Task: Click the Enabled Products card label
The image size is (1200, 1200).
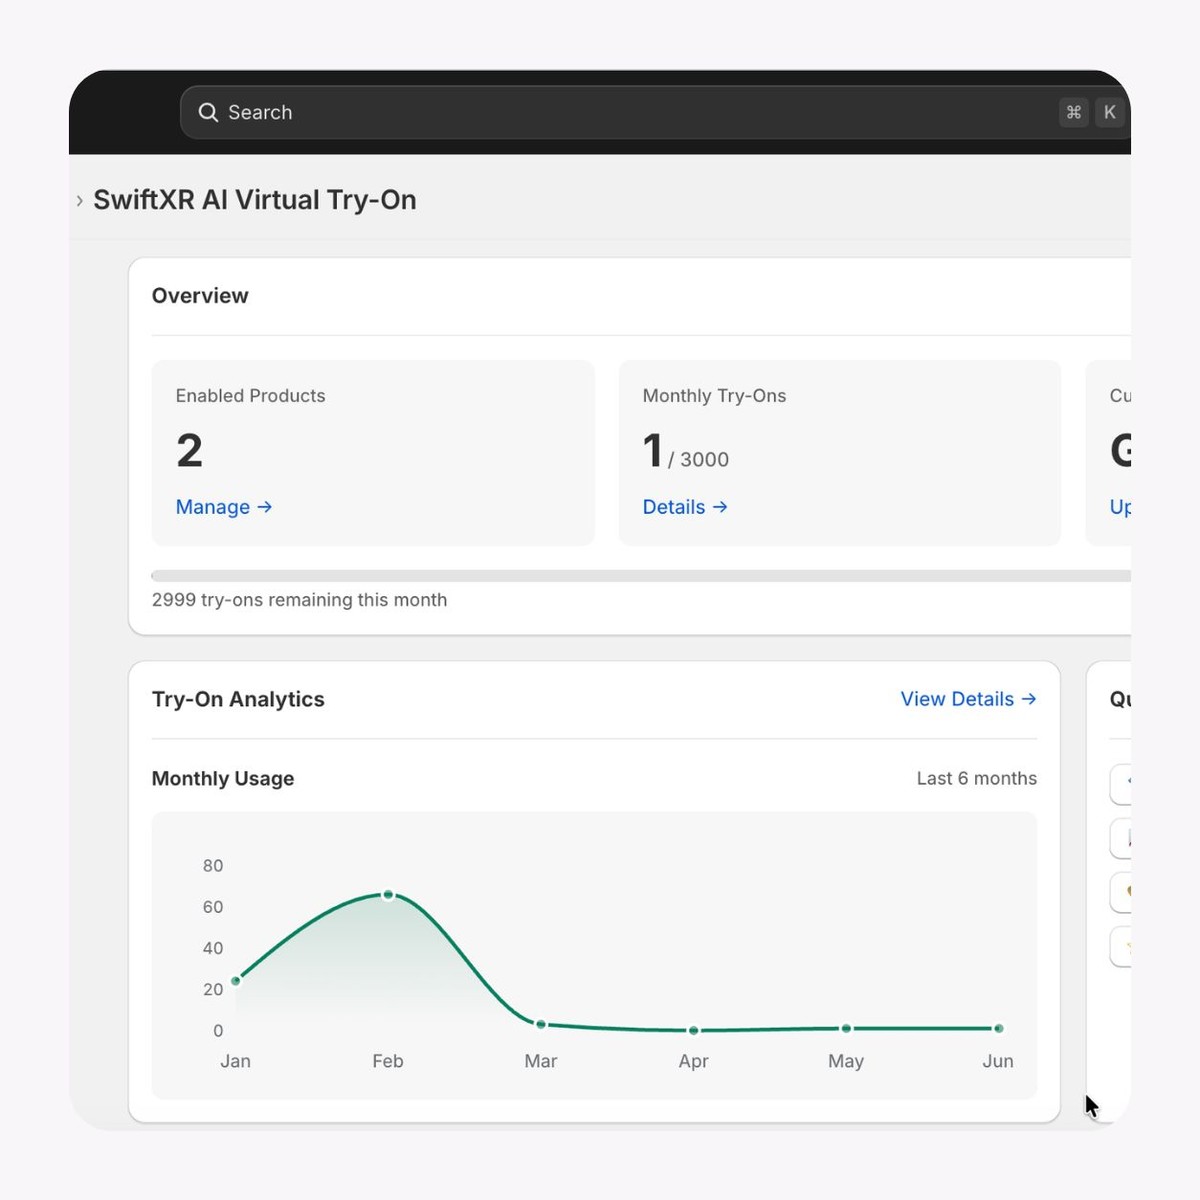Action: pyautogui.click(x=251, y=396)
